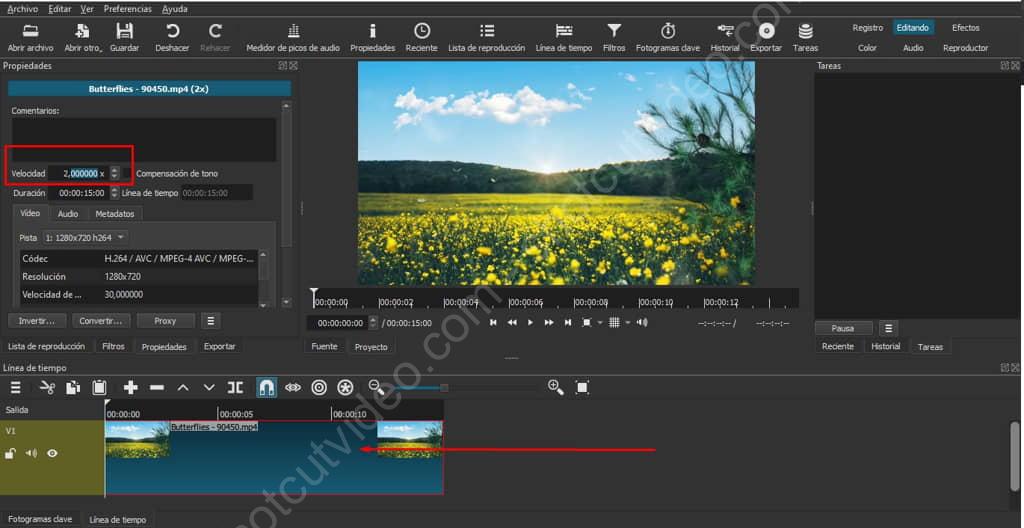This screenshot has height=528, width=1024.
Task: Open the Editar menu
Action: pyautogui.click(x=60, y=9)
